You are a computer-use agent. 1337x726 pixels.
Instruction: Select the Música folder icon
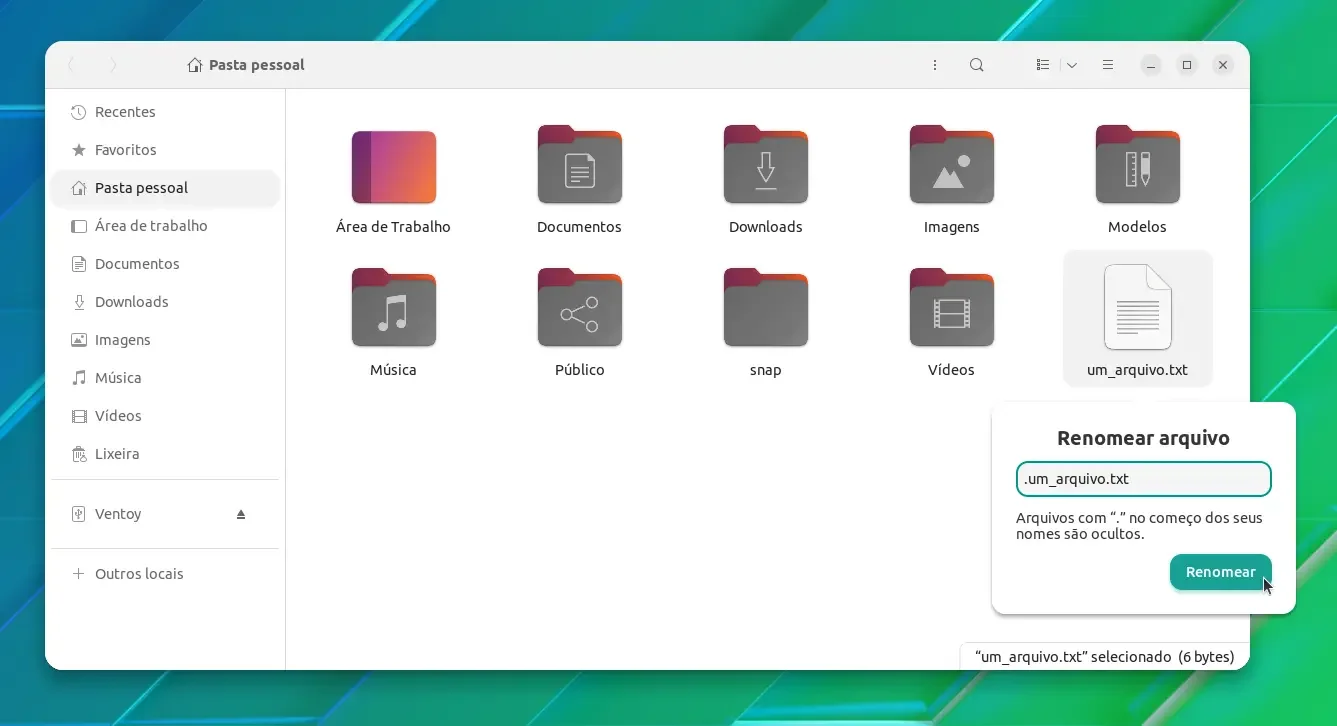pyautogui.click(x=394, y=308)
